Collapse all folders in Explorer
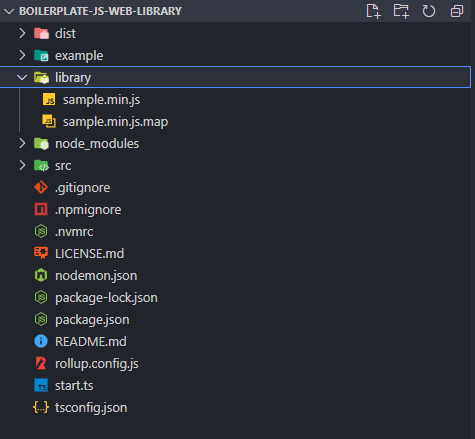 click(457, 11)
